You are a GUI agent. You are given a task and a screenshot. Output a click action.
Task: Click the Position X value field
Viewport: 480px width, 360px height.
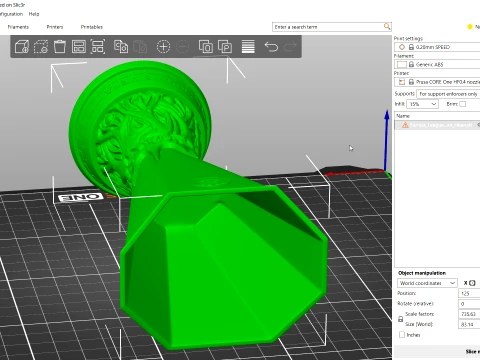click(x=469, y=293)
